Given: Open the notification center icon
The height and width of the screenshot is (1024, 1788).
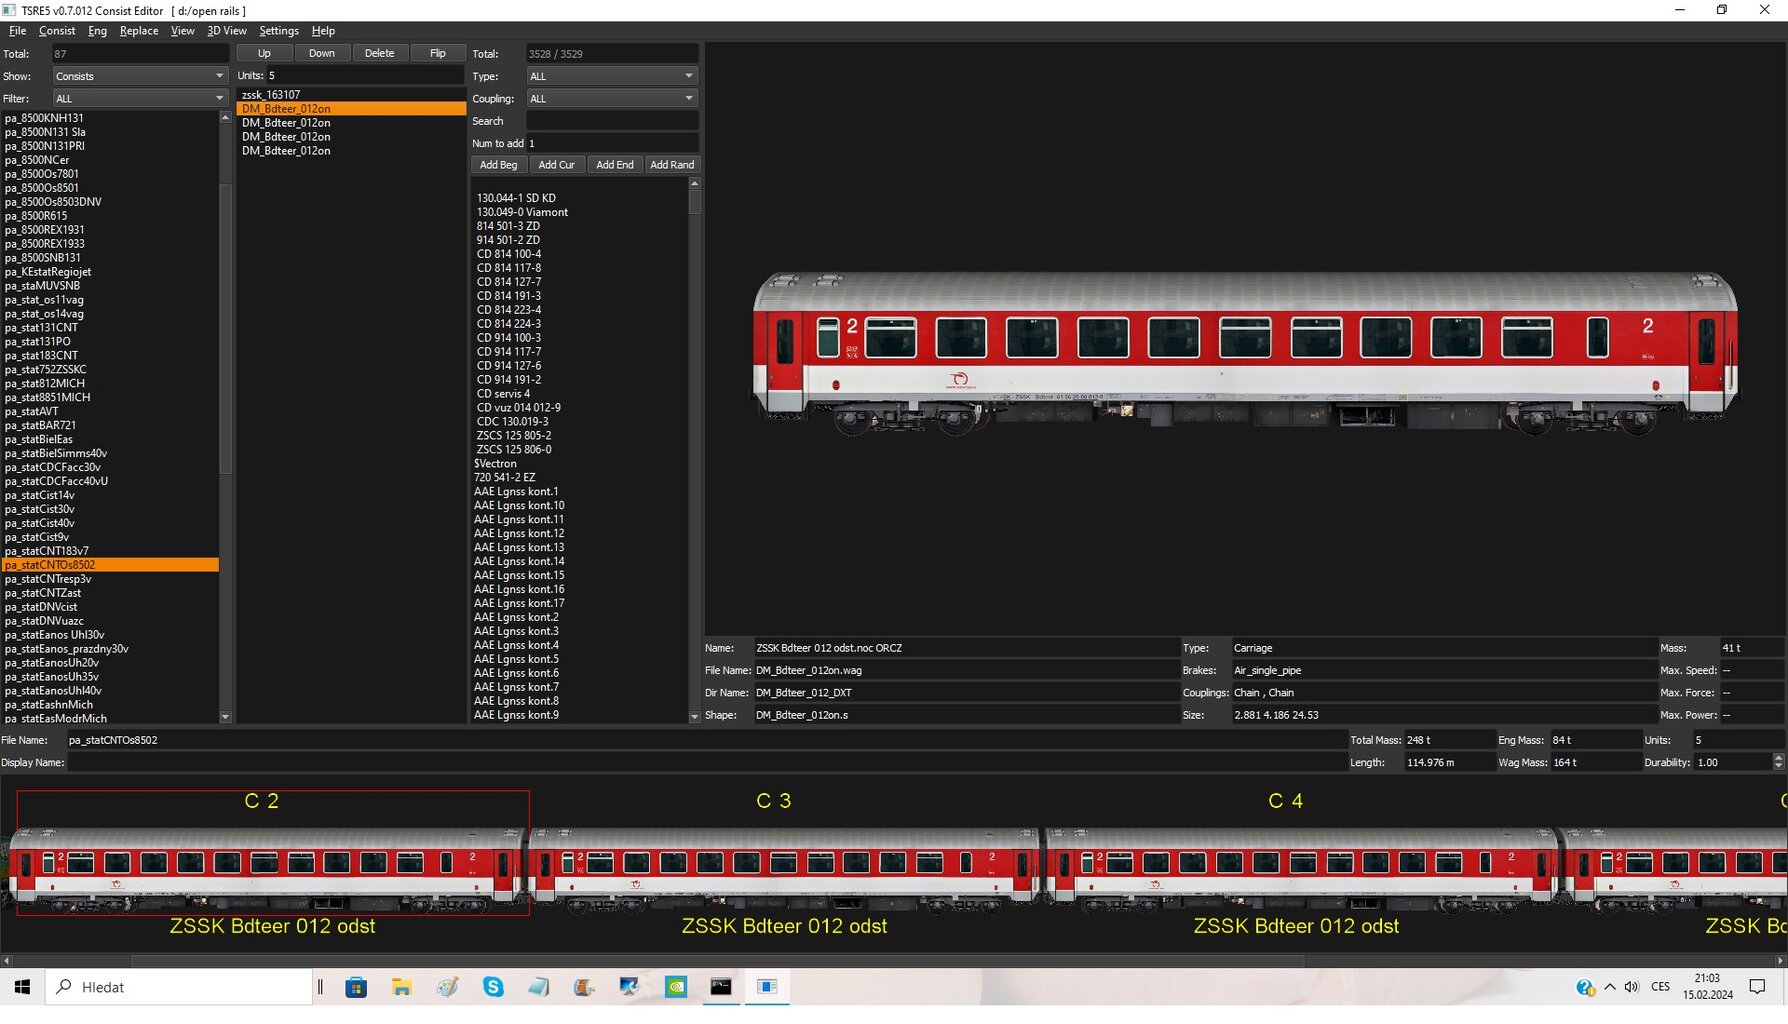Looking at the screenshot, I should click(x=1757, y=987).
